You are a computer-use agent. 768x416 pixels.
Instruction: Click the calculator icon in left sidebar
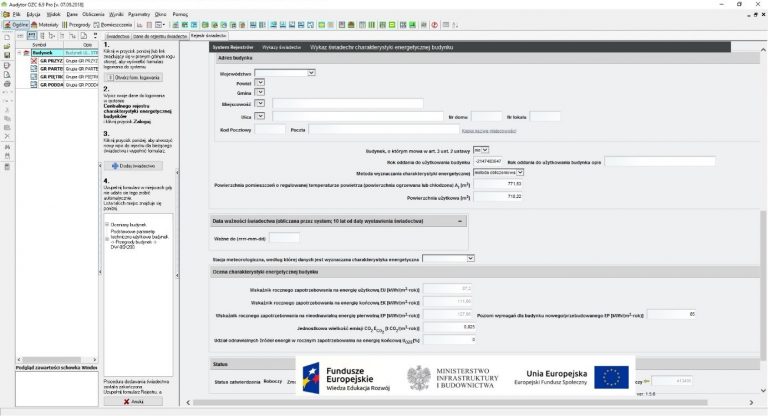(x=7, y=167)
